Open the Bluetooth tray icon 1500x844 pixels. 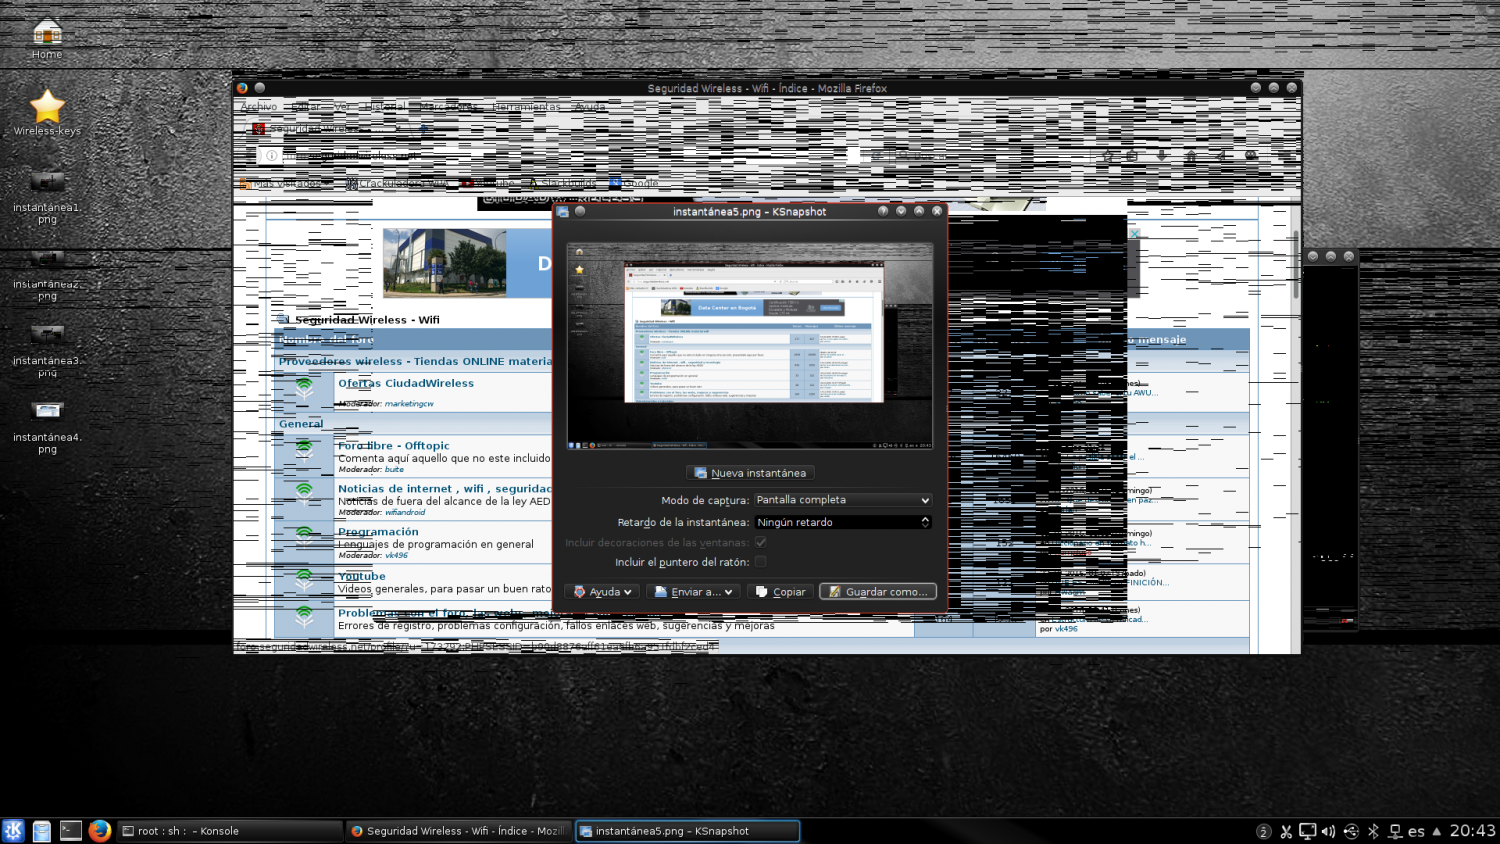point(1373,831)
